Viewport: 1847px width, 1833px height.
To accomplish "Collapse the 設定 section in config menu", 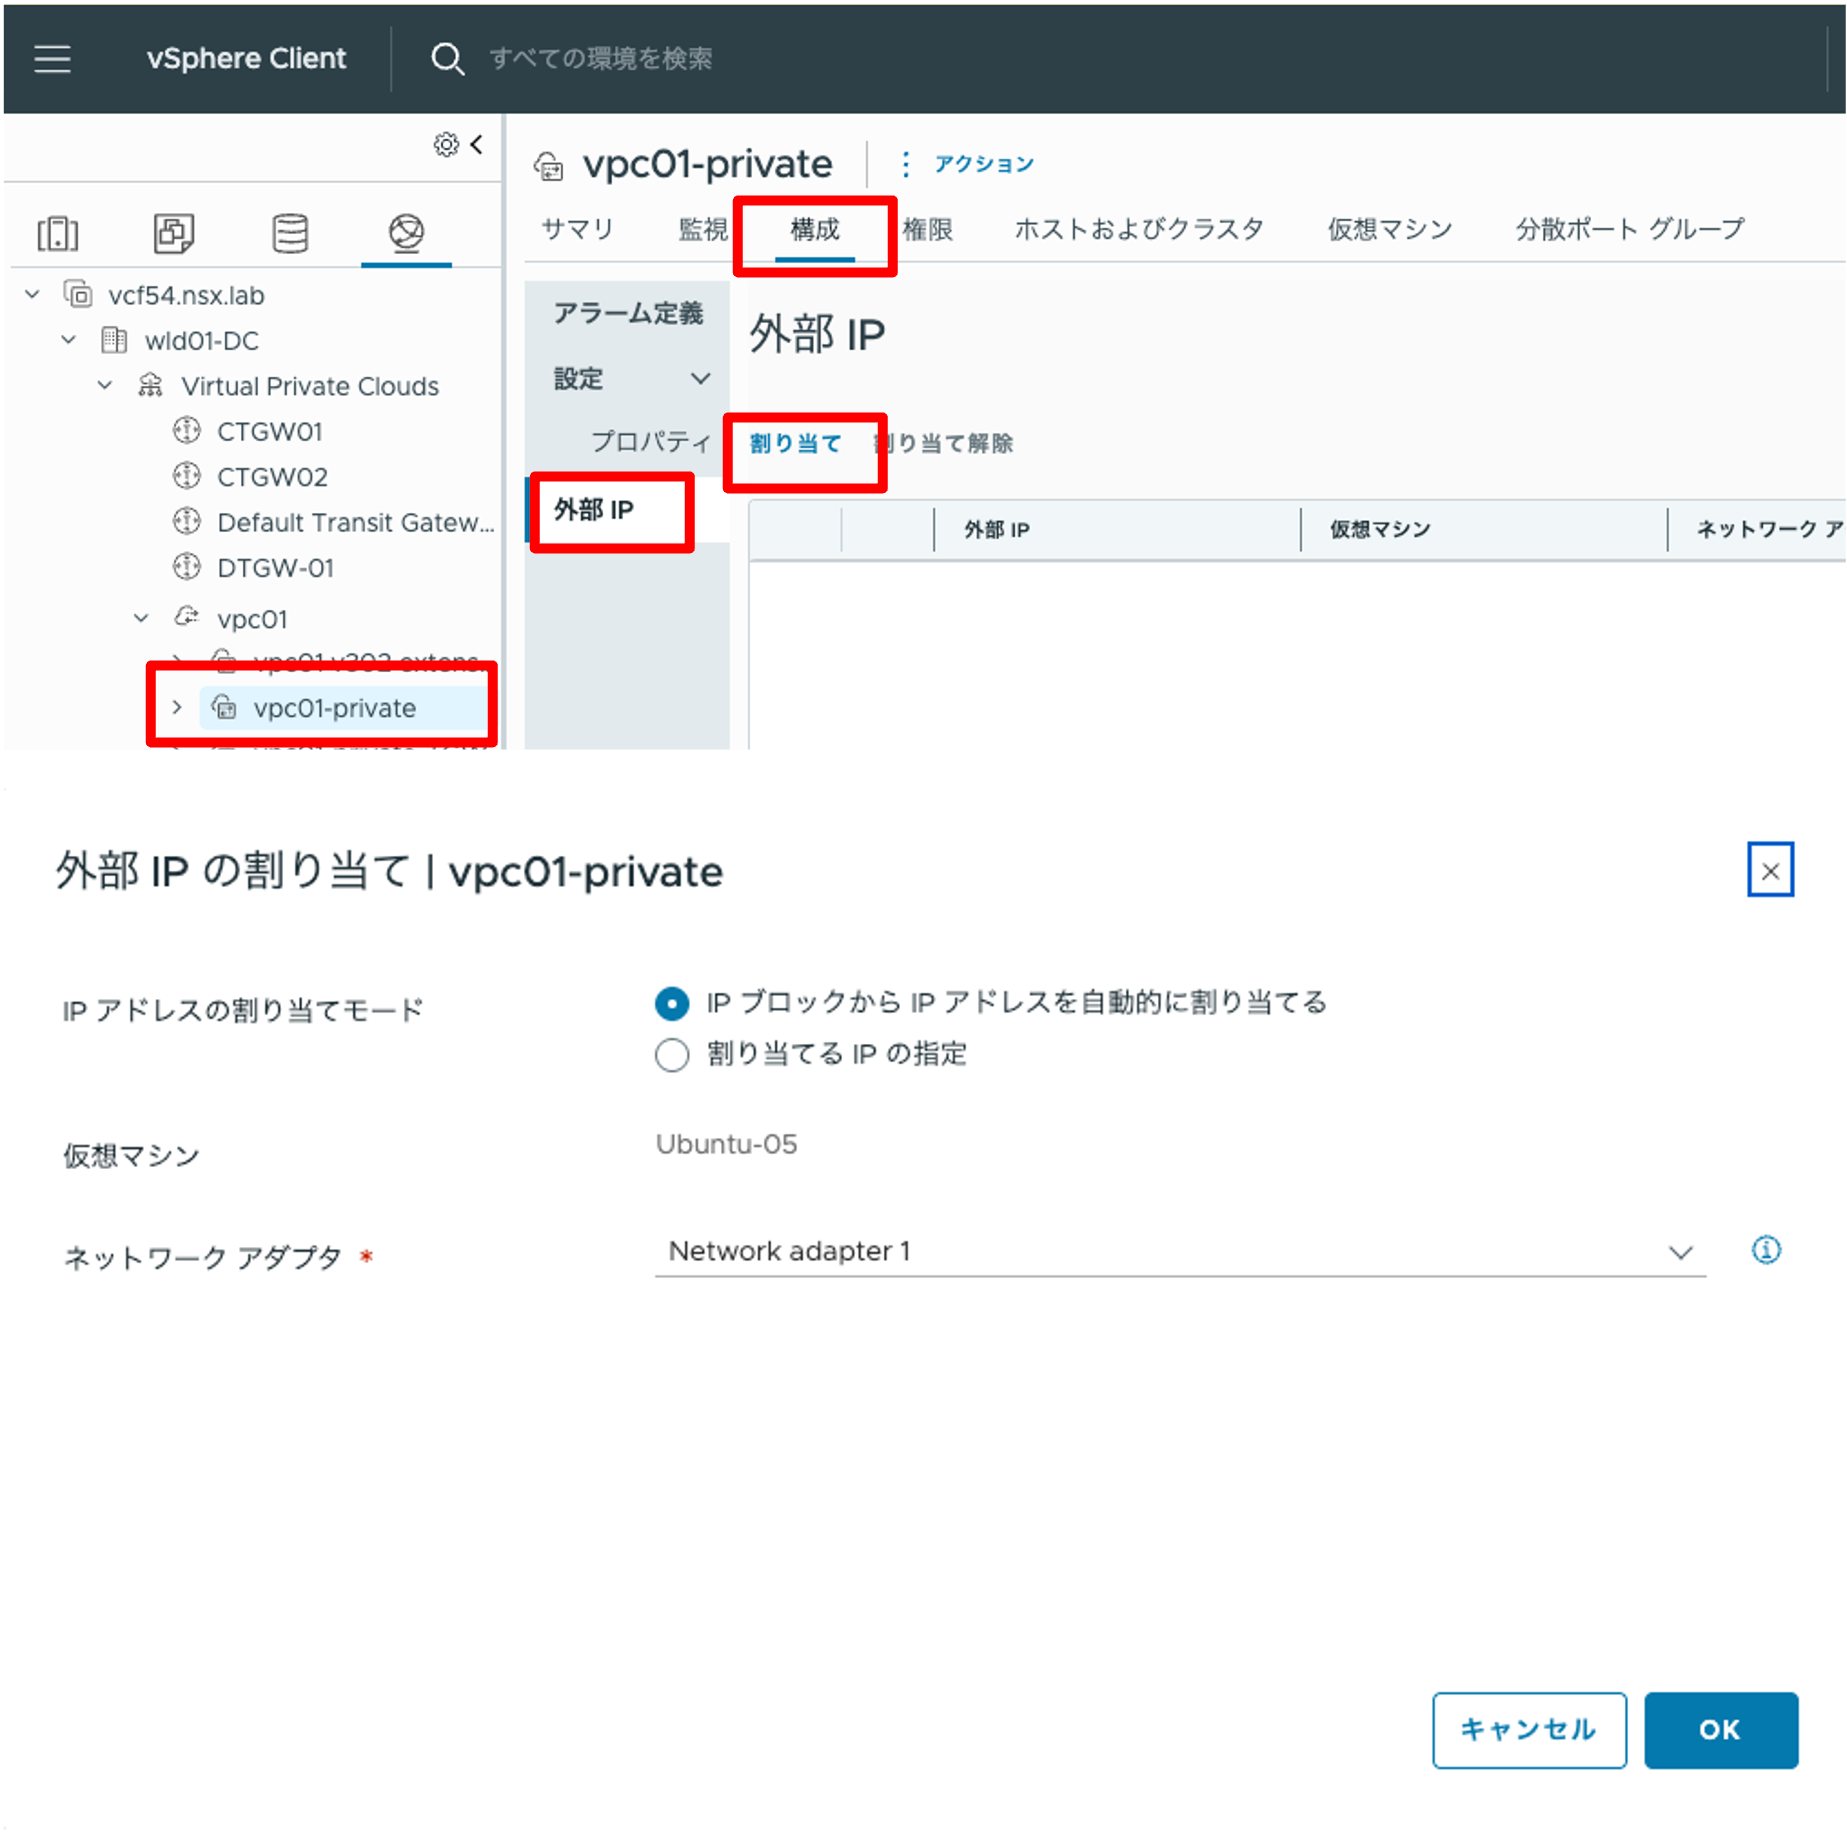I will (x=701, y=379).
